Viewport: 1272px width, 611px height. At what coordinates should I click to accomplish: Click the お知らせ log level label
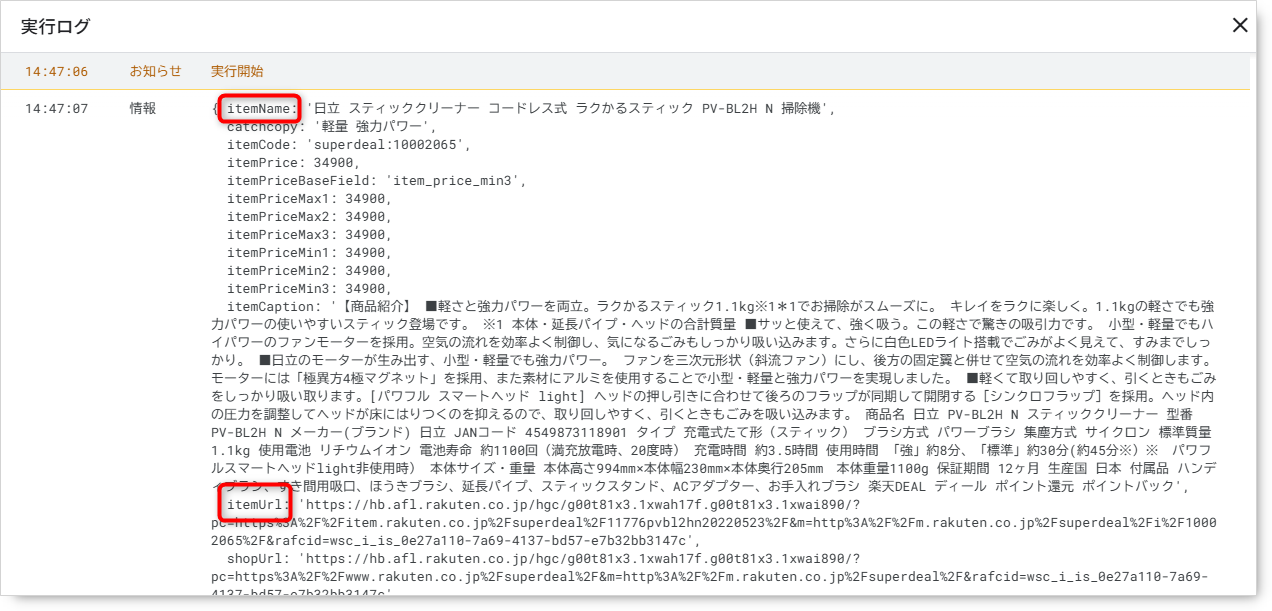click(x=155, y=72)
